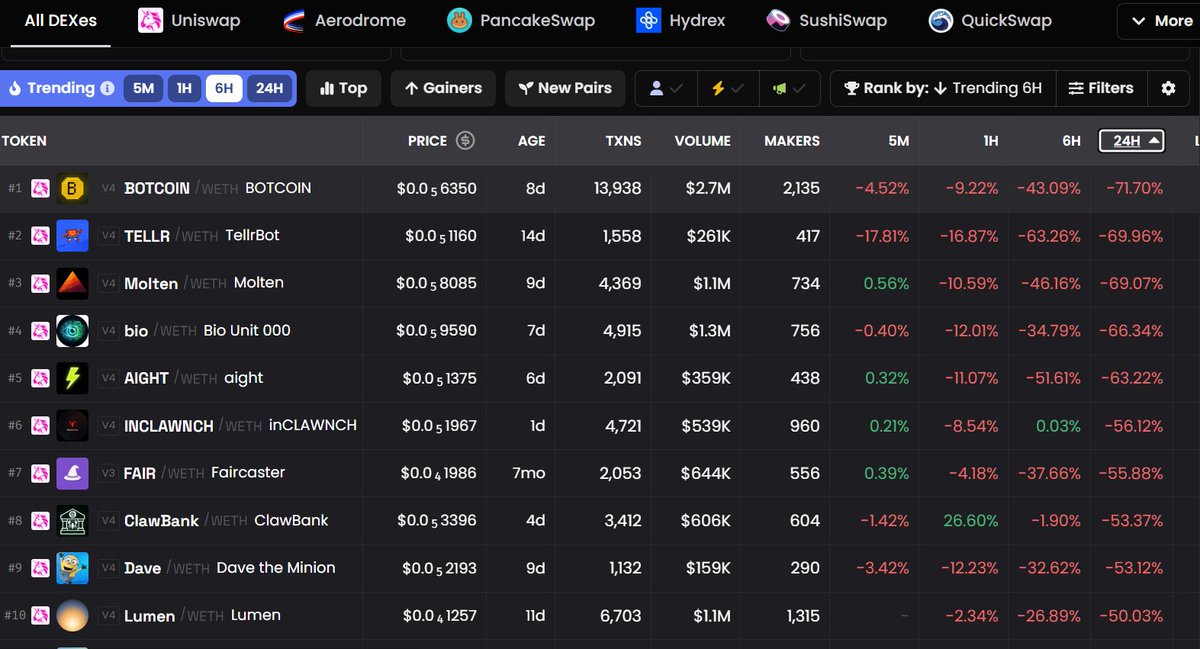This screenshot has height=649, width=1200.
Task: Open the Lumen pair name
Action: click(x=202, y=616)
